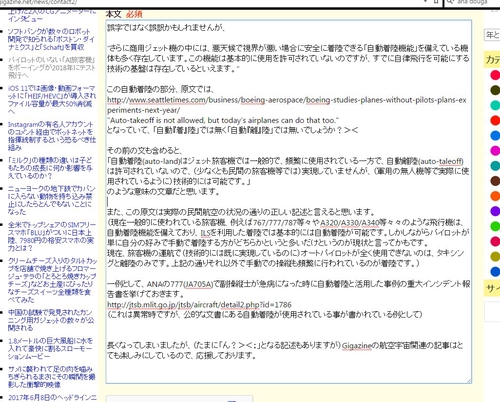Open the cream cheese tart cup sweets article
The image size is (500, 402).
point(52,280)
